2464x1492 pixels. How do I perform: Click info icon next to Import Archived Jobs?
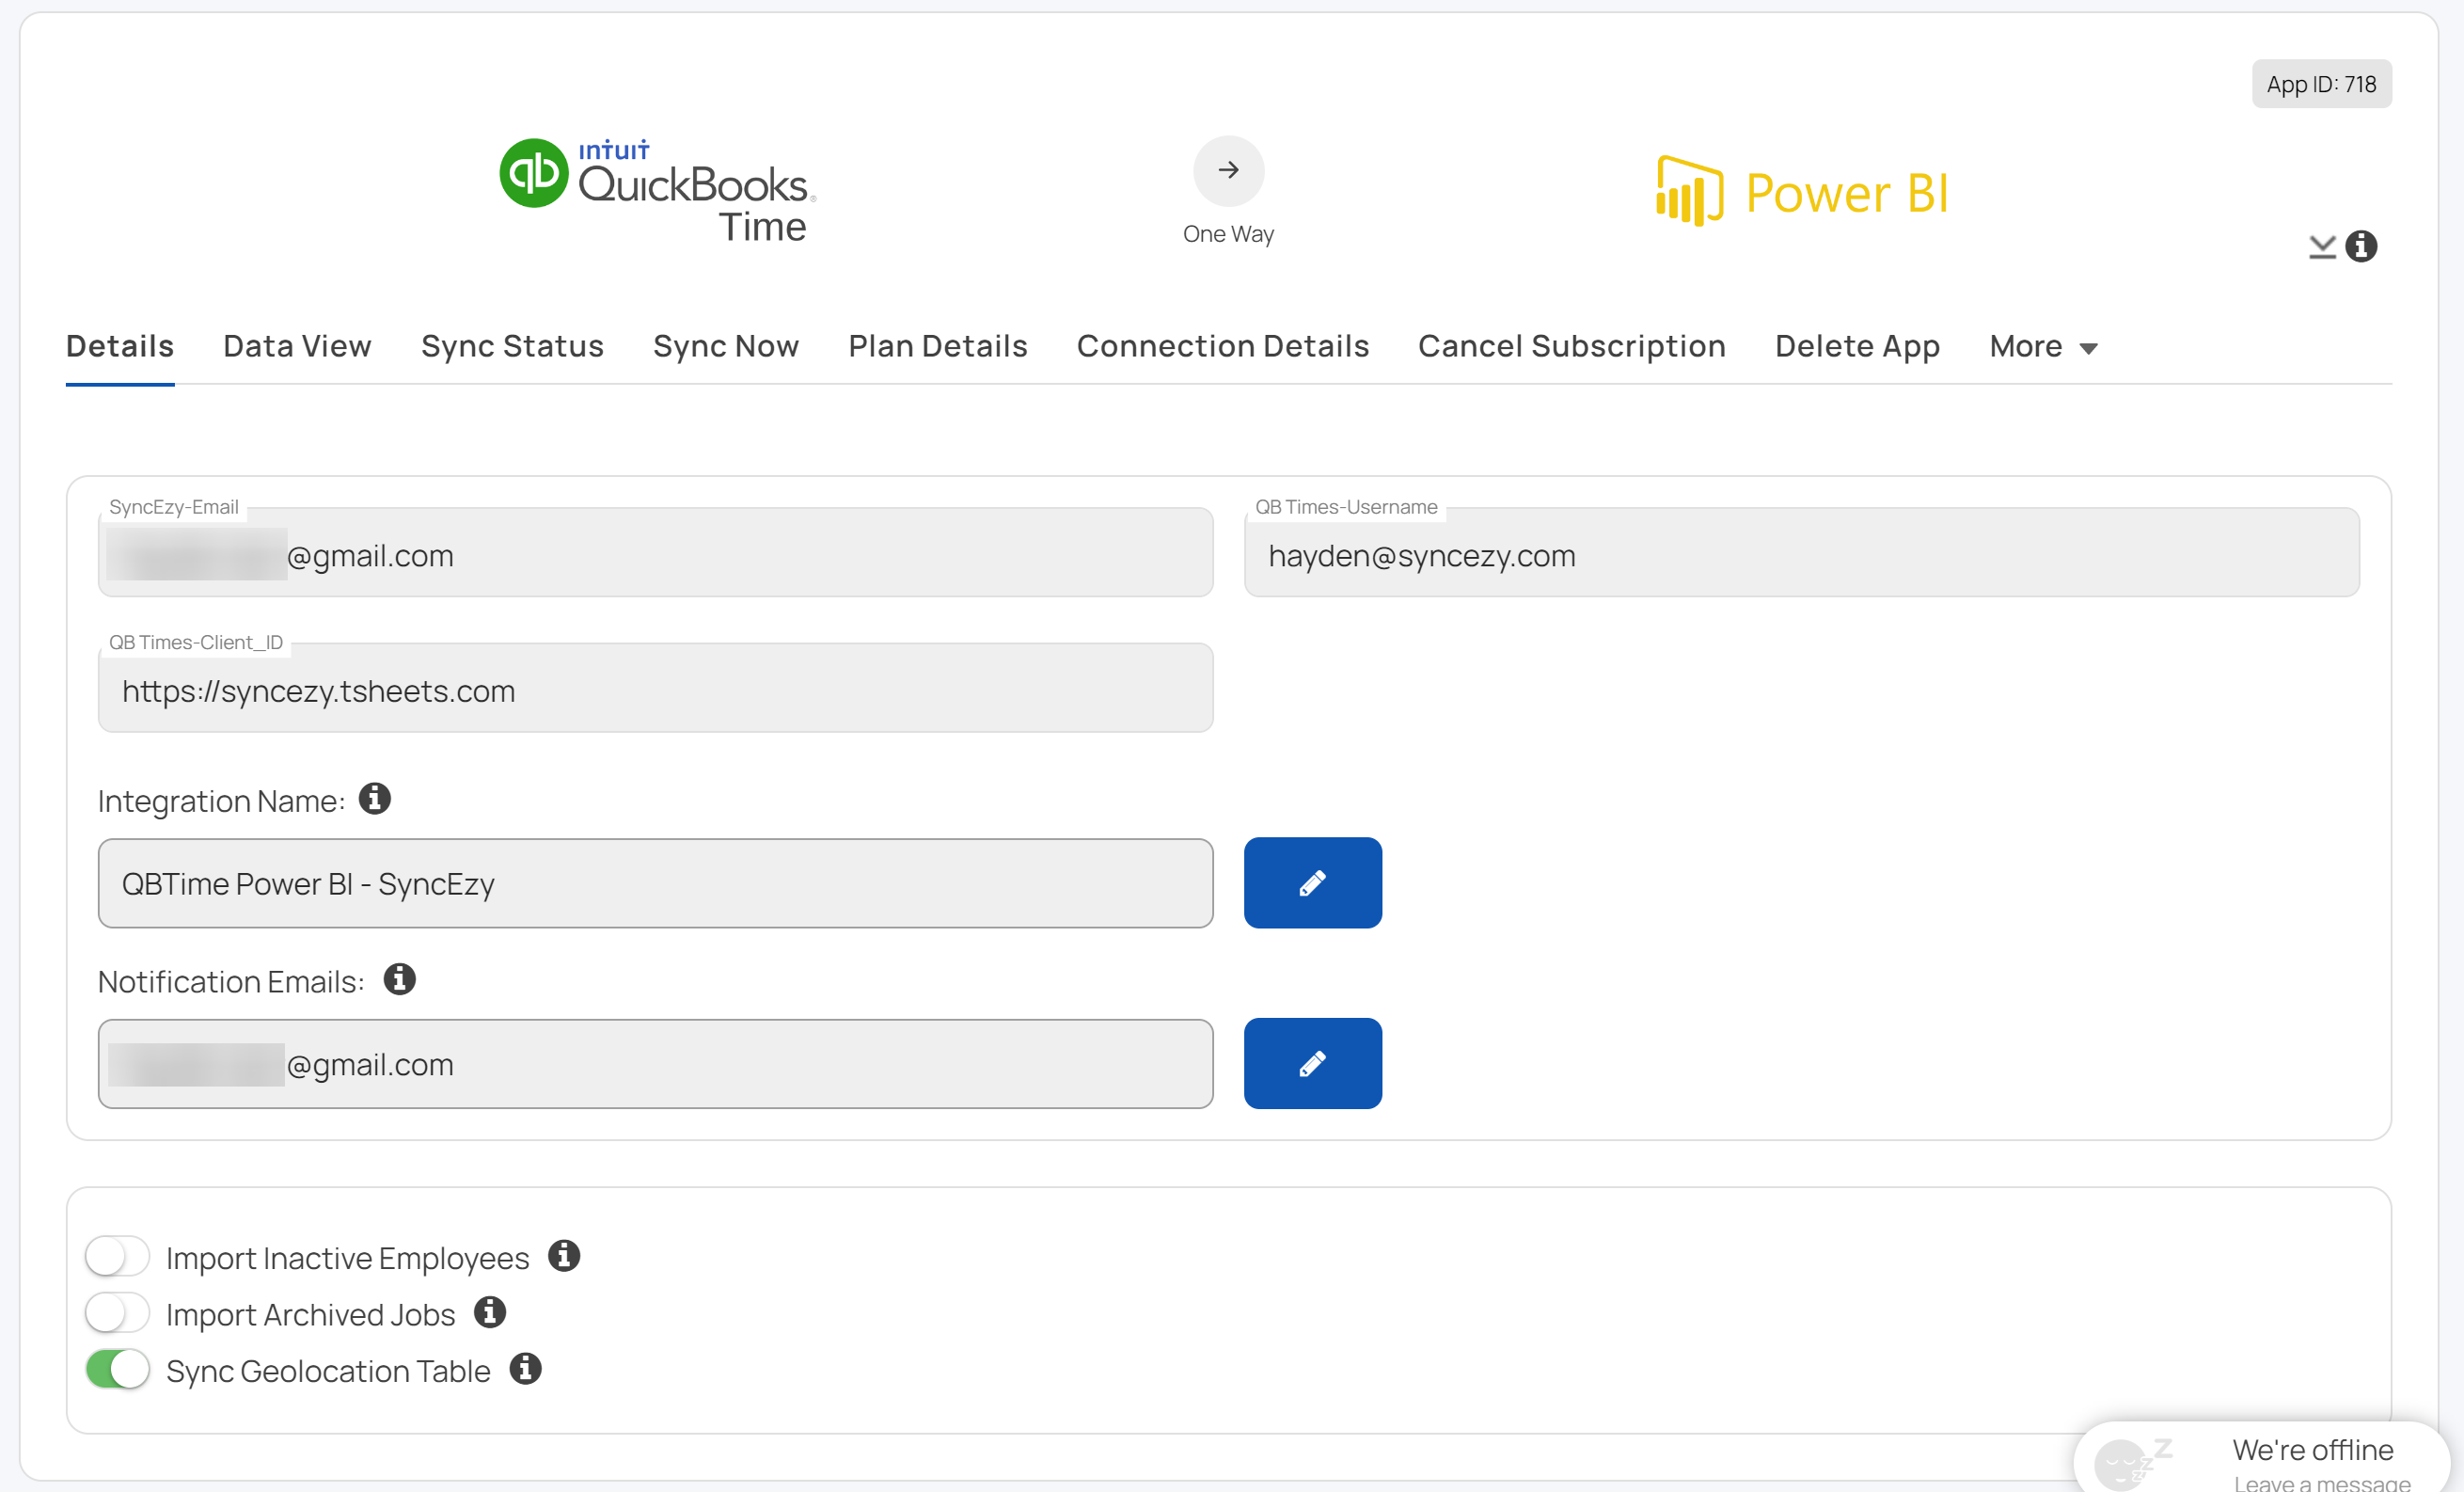point(489,1312)
